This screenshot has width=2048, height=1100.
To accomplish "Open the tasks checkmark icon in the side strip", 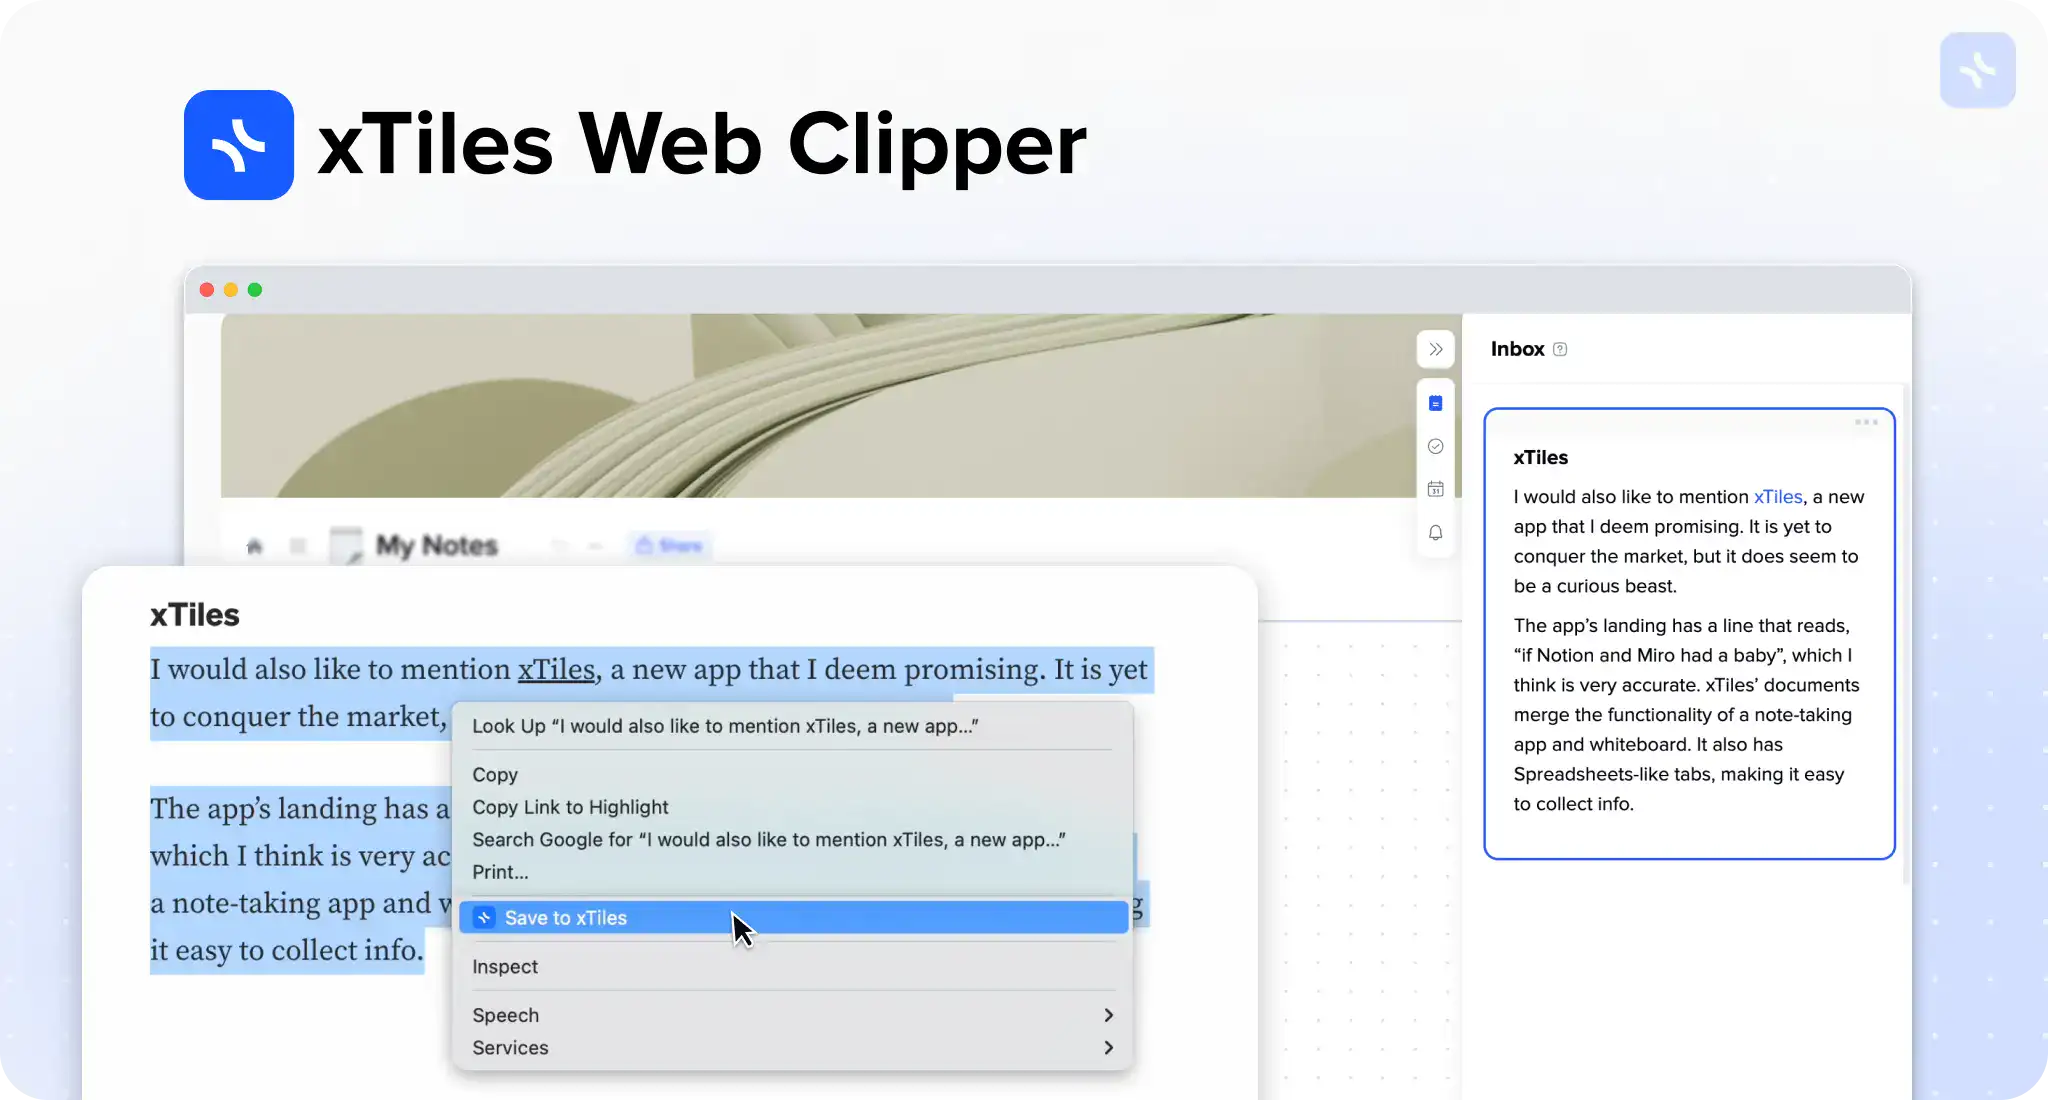I will pyautogui.click(x=1436, y=446).
